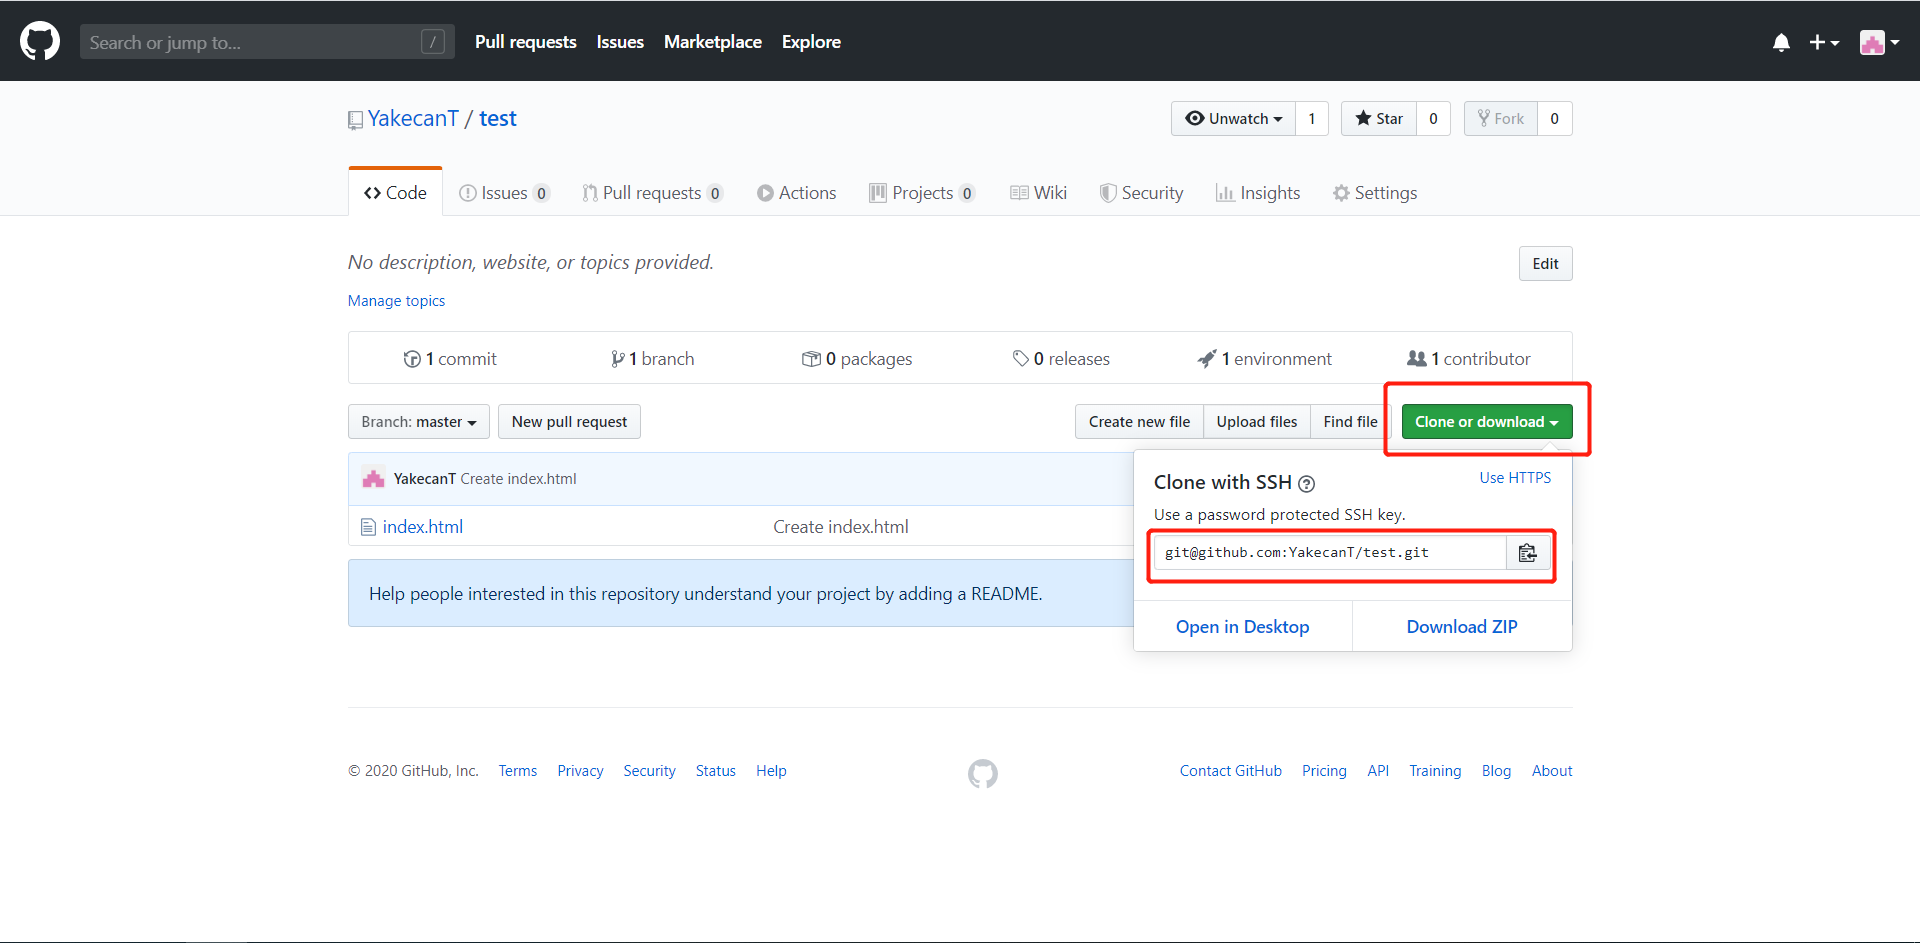View the 0 packages link
This screenshot has height=943, width=1920.
[x=857, y=359]
